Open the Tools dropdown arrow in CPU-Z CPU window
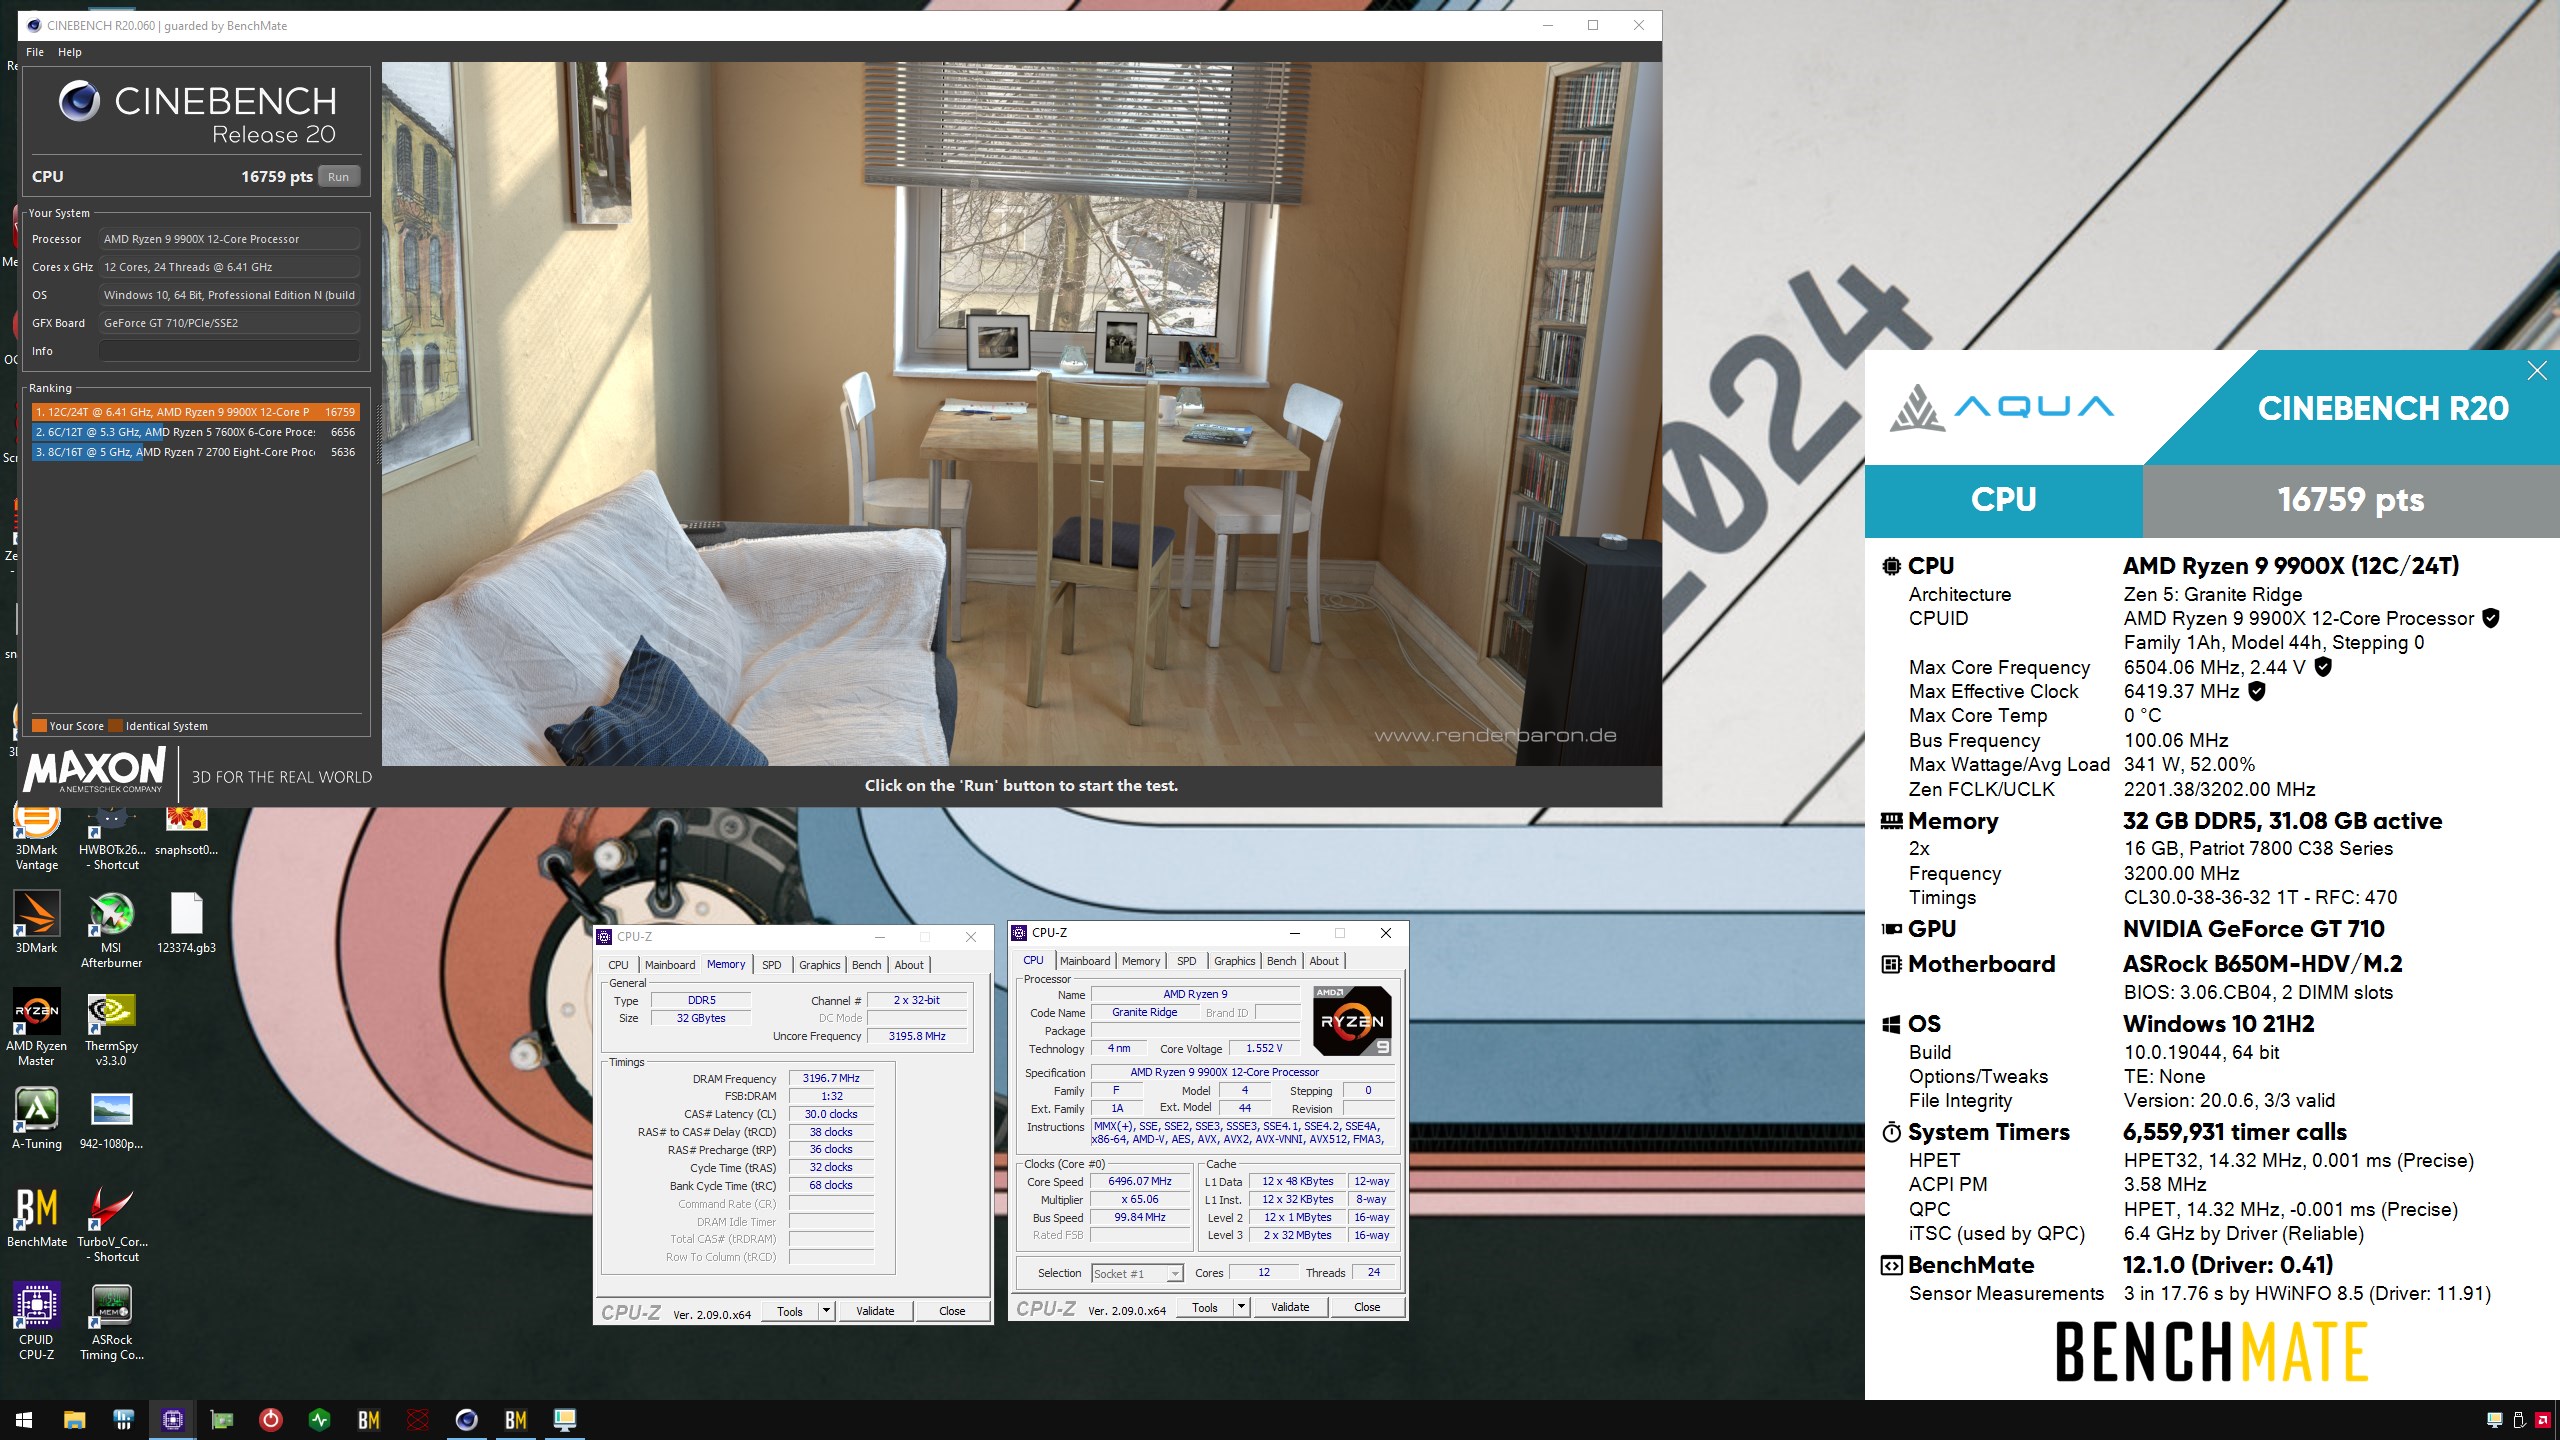The height and width of the screenshot is (1440, 2560). (1241, 1307)
